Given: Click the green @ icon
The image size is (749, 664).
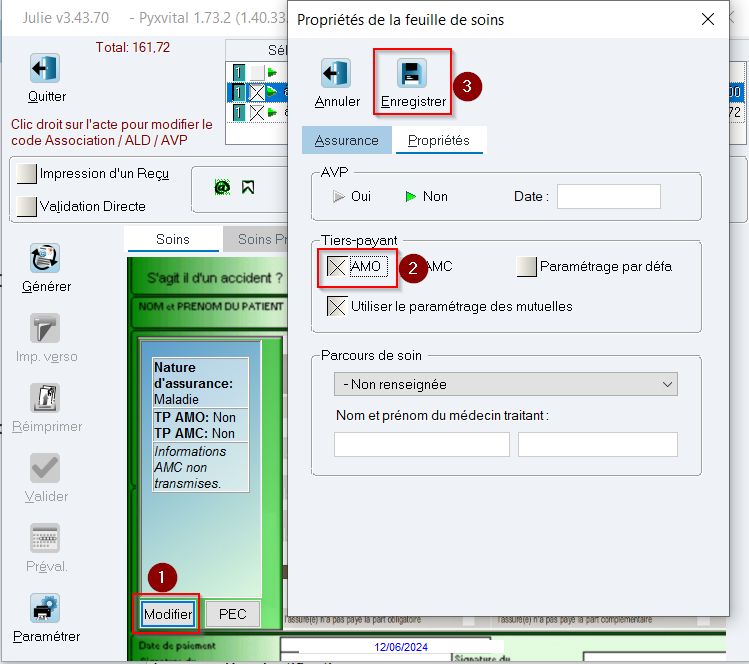Looking at the screenshot, I should [x=222, y=187].
